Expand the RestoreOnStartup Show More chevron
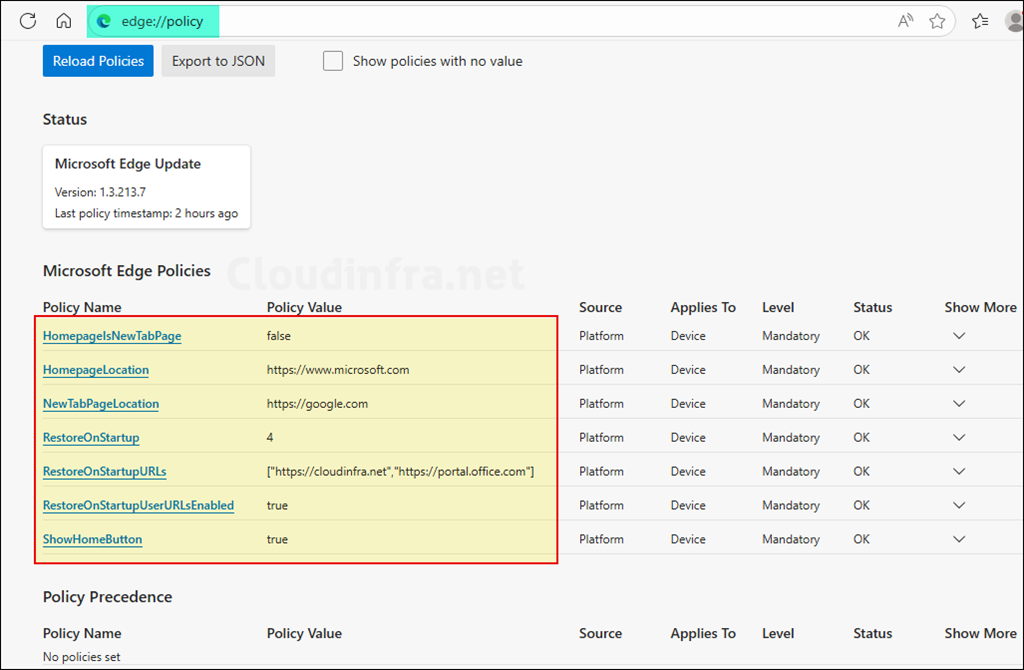1024x670 pixels. click(959, 437)
